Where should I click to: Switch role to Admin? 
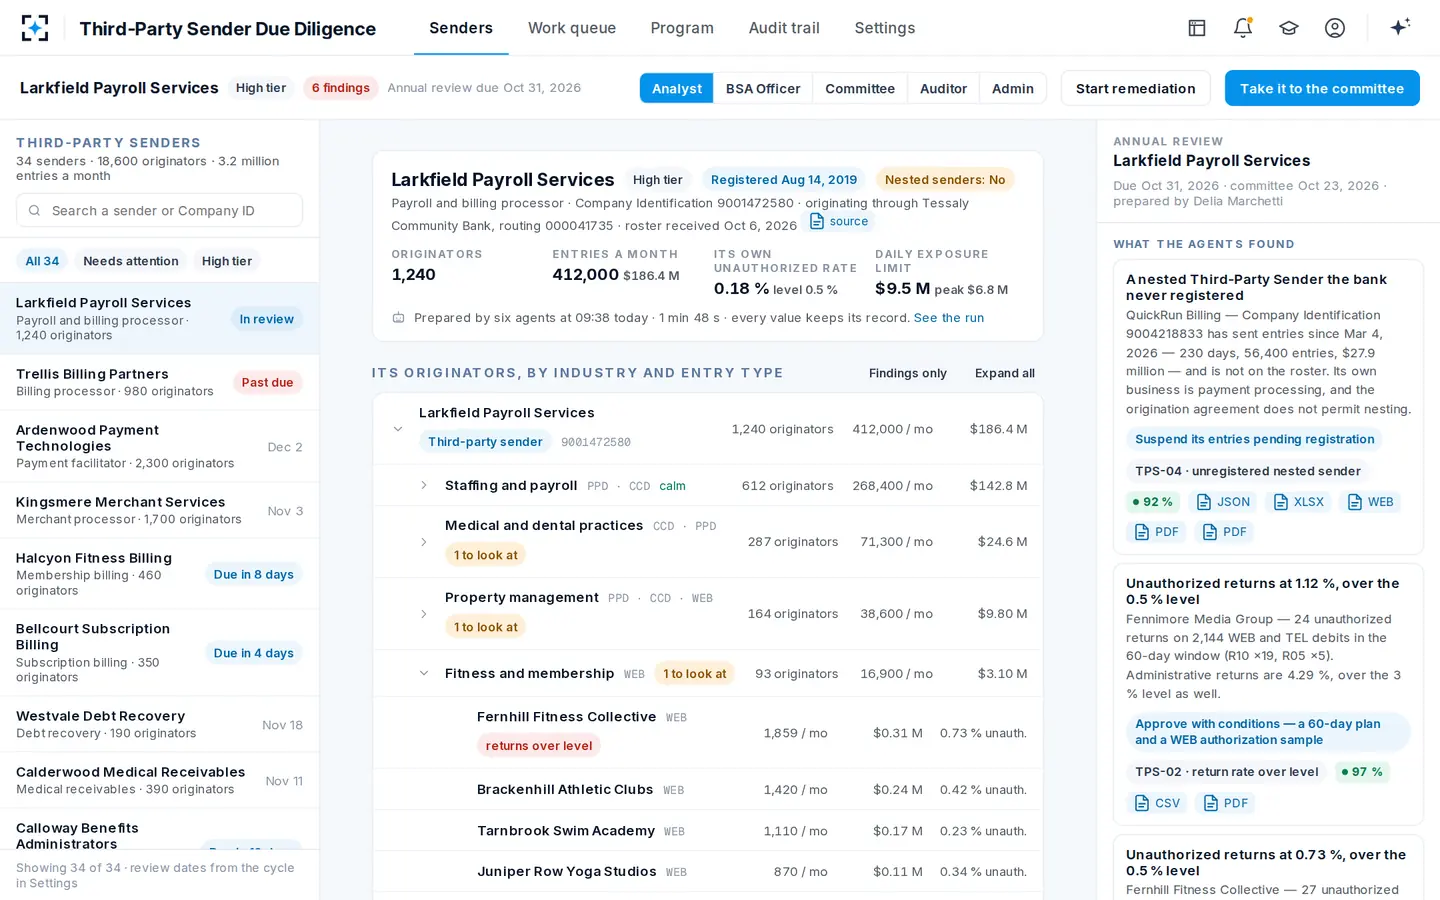[1013, 88]
